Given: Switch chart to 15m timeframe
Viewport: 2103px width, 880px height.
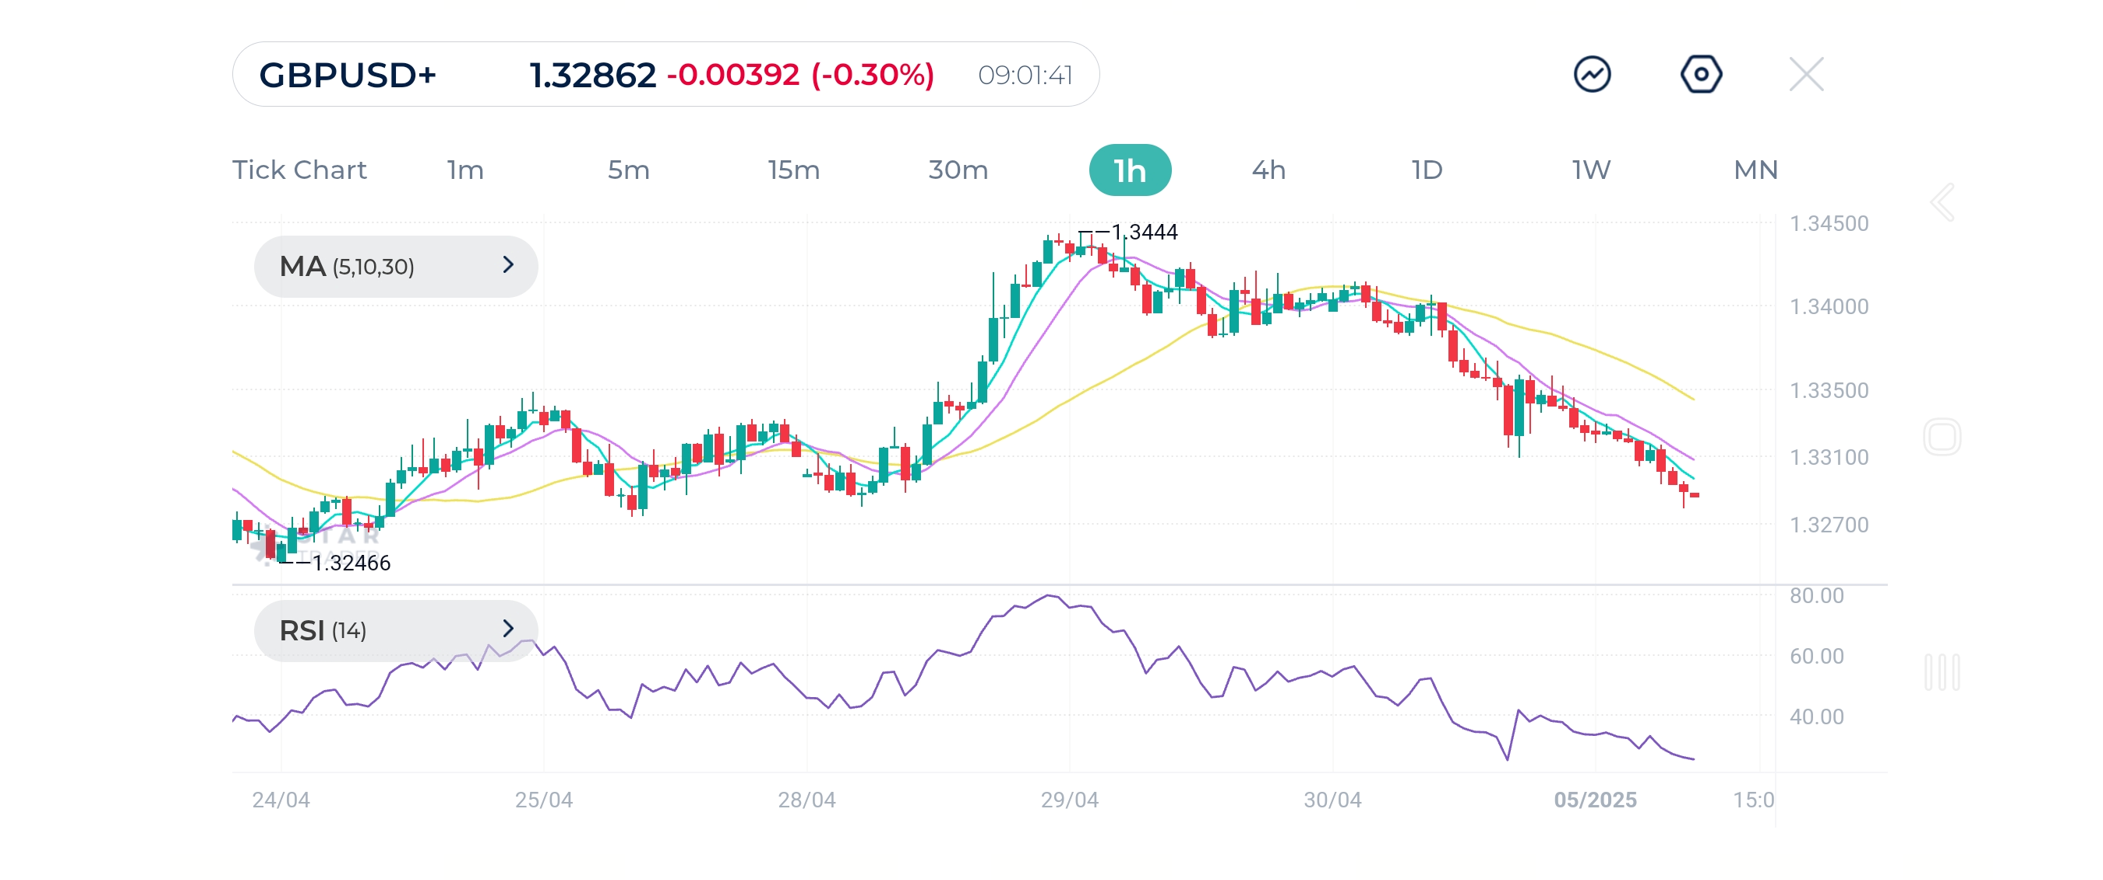Looking at the screenshot, I should [x=794, y=170].
